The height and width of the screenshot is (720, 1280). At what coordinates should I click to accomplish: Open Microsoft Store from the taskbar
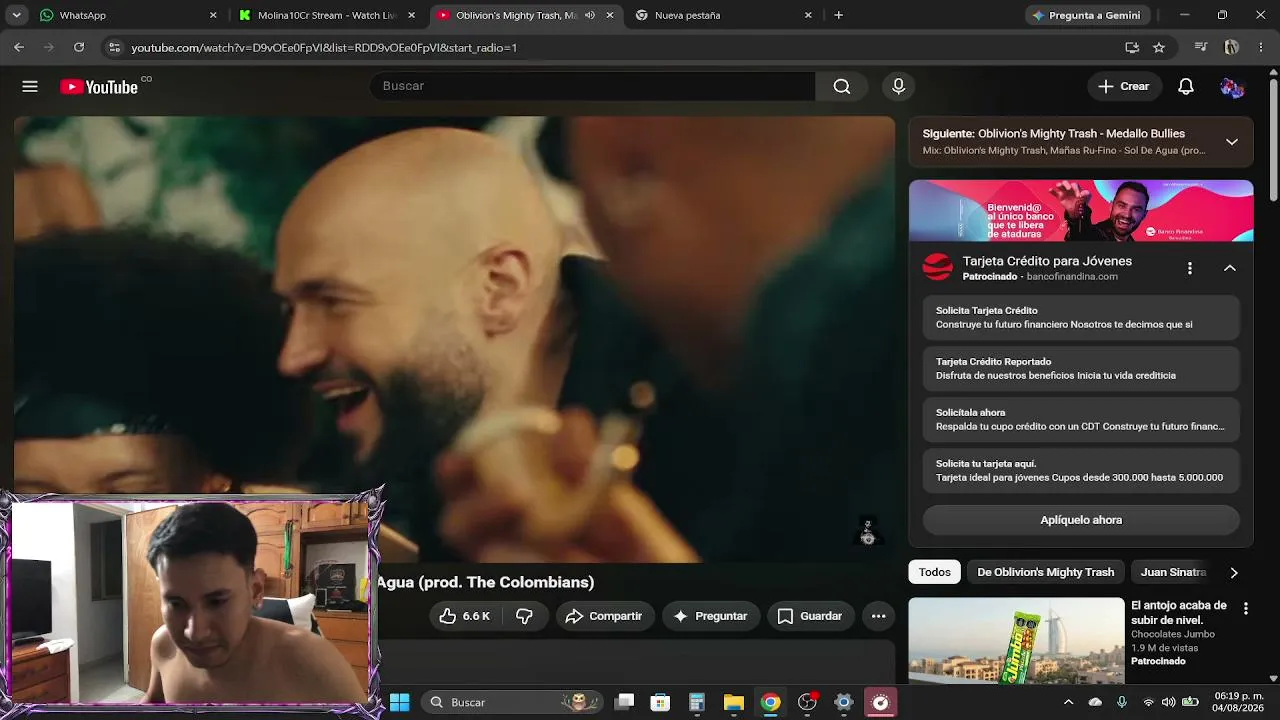[x=660, y=702]
